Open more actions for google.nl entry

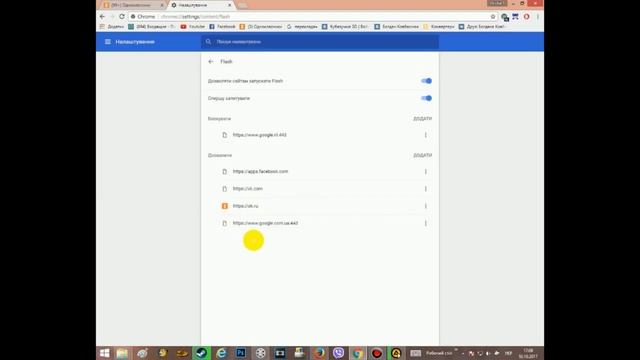click(425, 135)
